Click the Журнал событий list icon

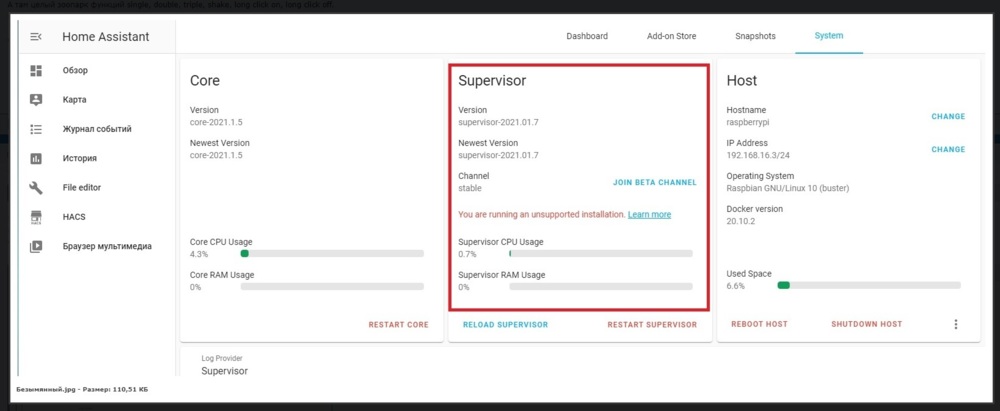pos(36,130)
